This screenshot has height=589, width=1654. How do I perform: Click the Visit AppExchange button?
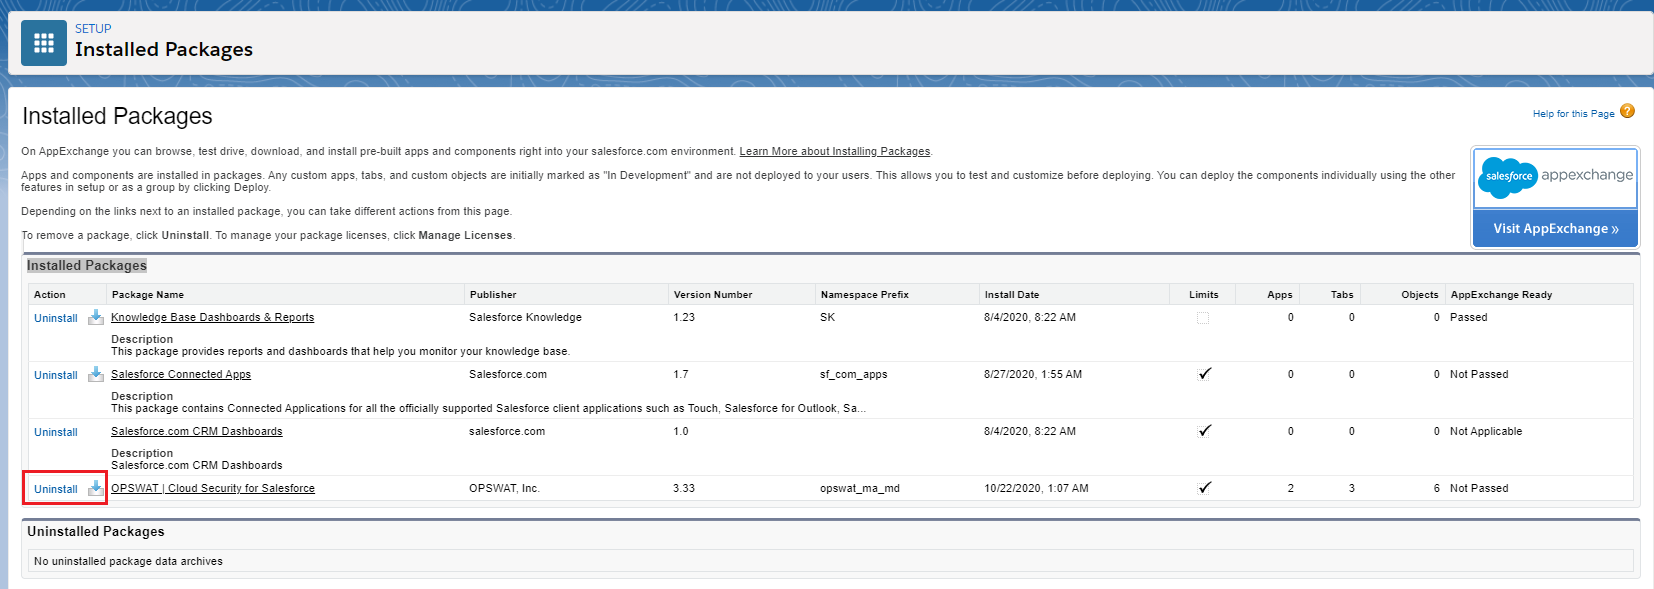pos(1555,229)
